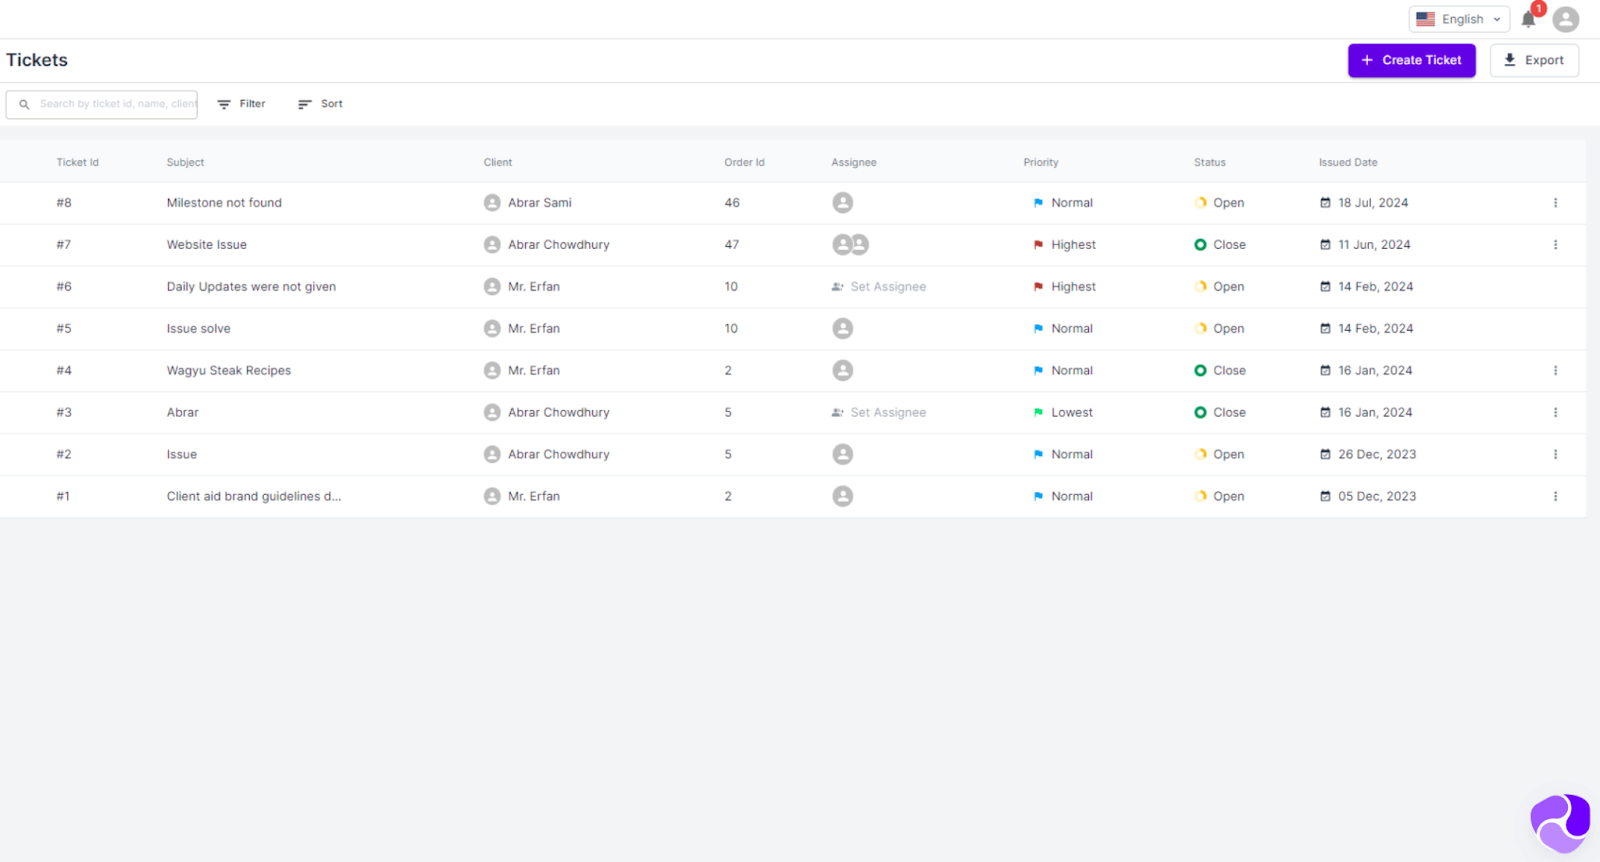The width and height of the screenshot is (1600, 862).
Task: Open the Issue solve ticket
Action: point(198,329)
